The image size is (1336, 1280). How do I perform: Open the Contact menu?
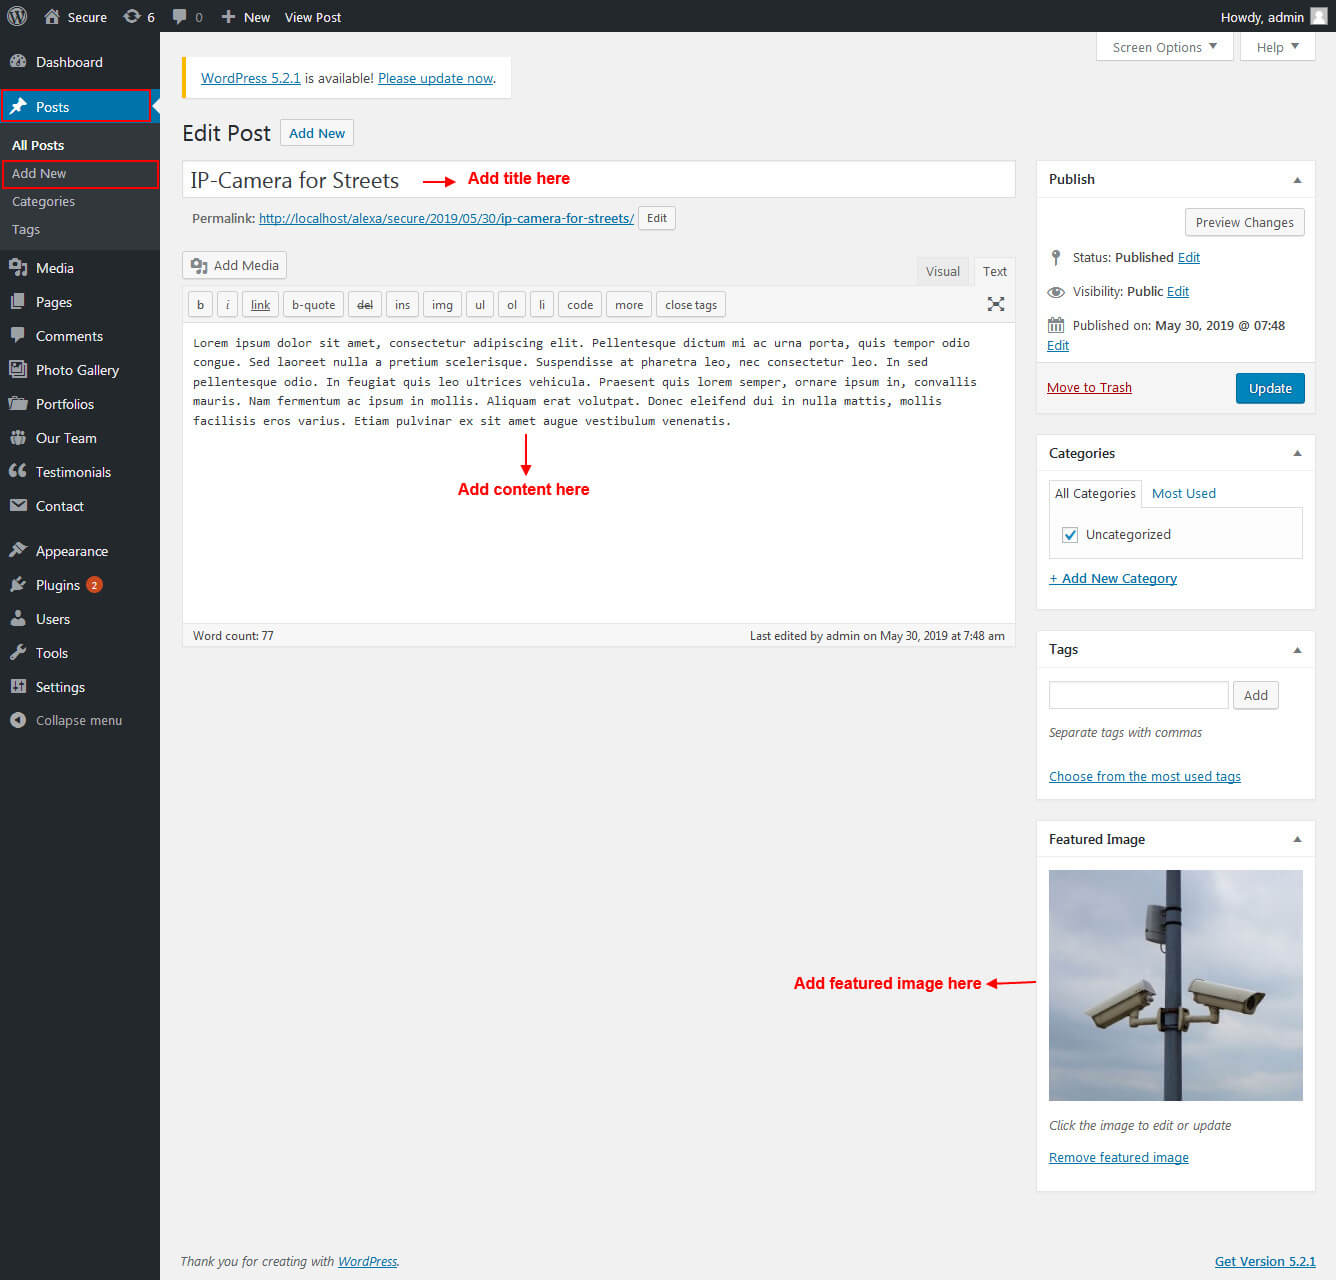coord(80,506)
